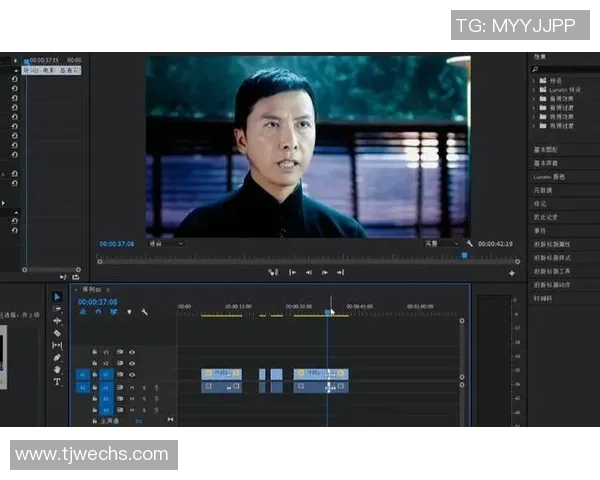Select the last long clip on V1
This screenshot has width=600, height=480.
coord(321,374)
